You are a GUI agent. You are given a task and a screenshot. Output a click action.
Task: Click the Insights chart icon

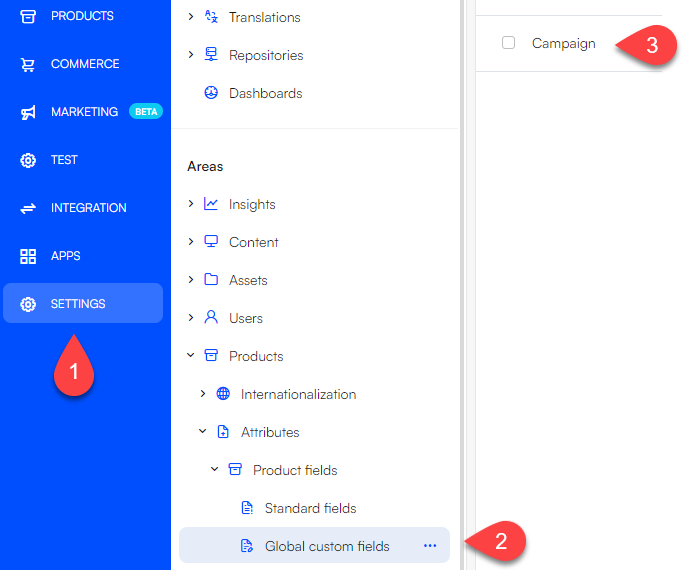click(211, 204)
